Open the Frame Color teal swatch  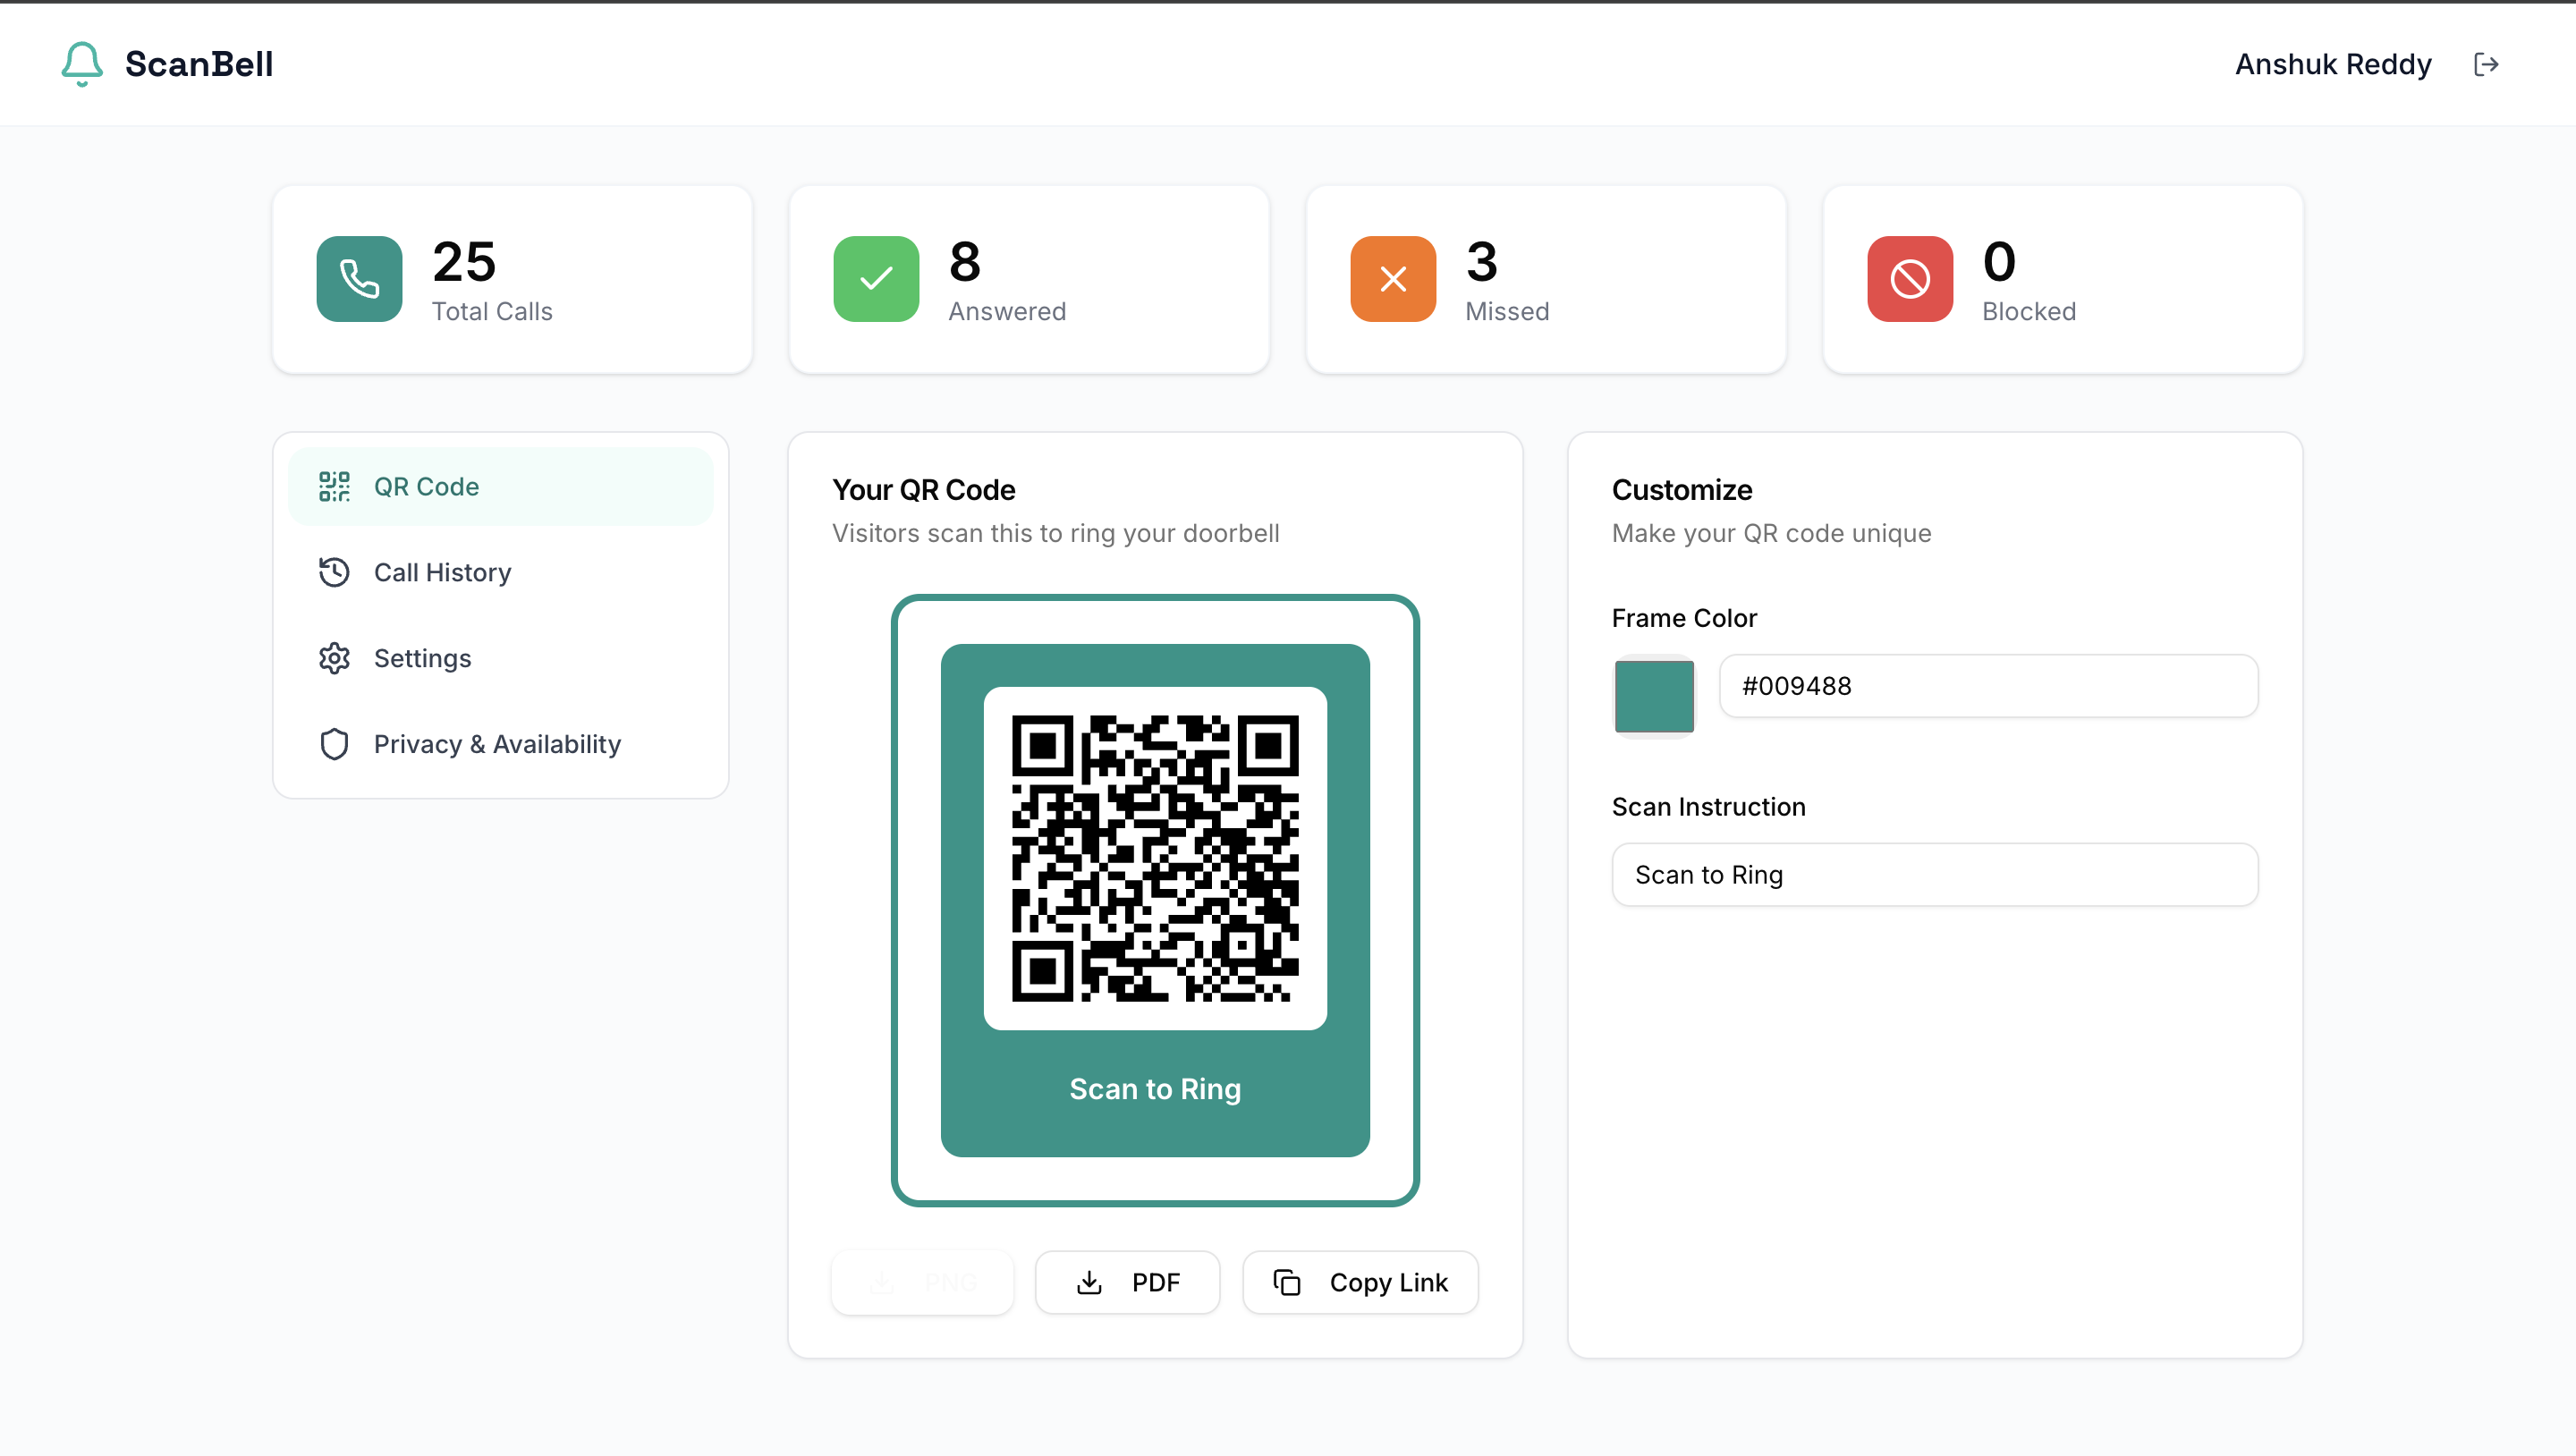[x=1654, y=696]
